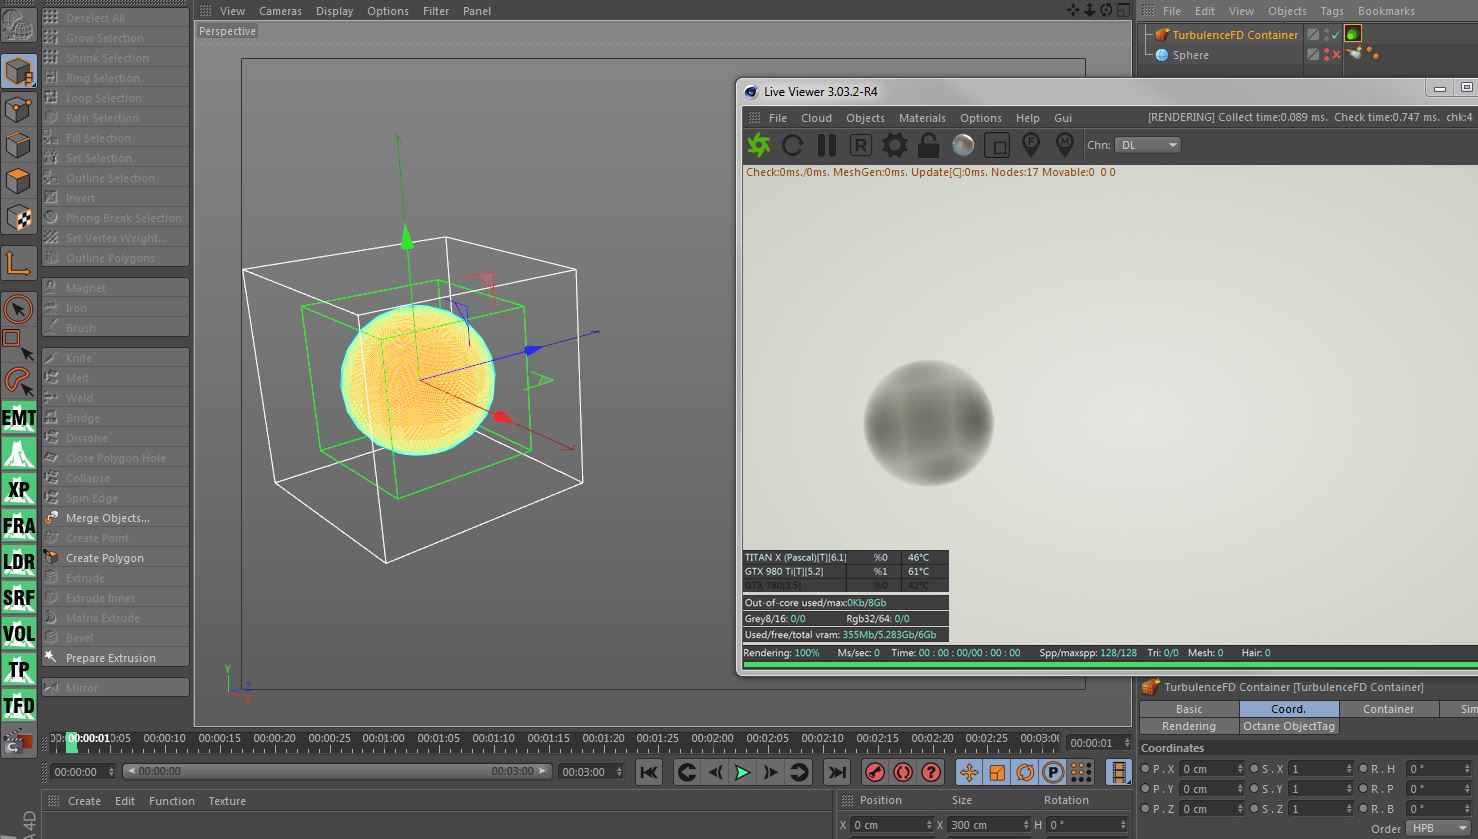Pick the focus picker pin icon

pos(1030,146)
